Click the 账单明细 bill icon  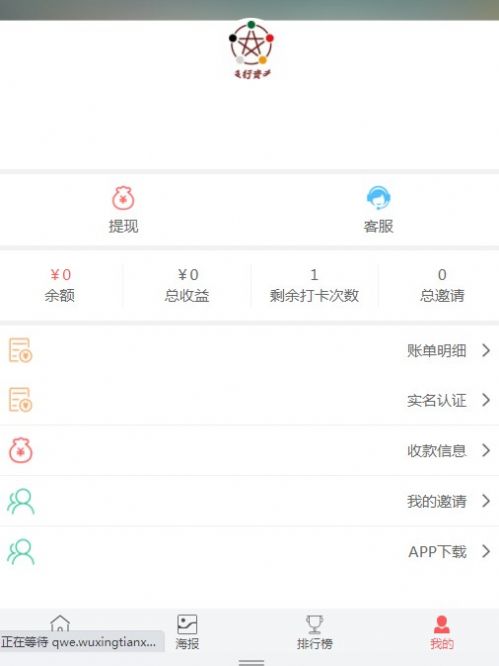point(20,350)
